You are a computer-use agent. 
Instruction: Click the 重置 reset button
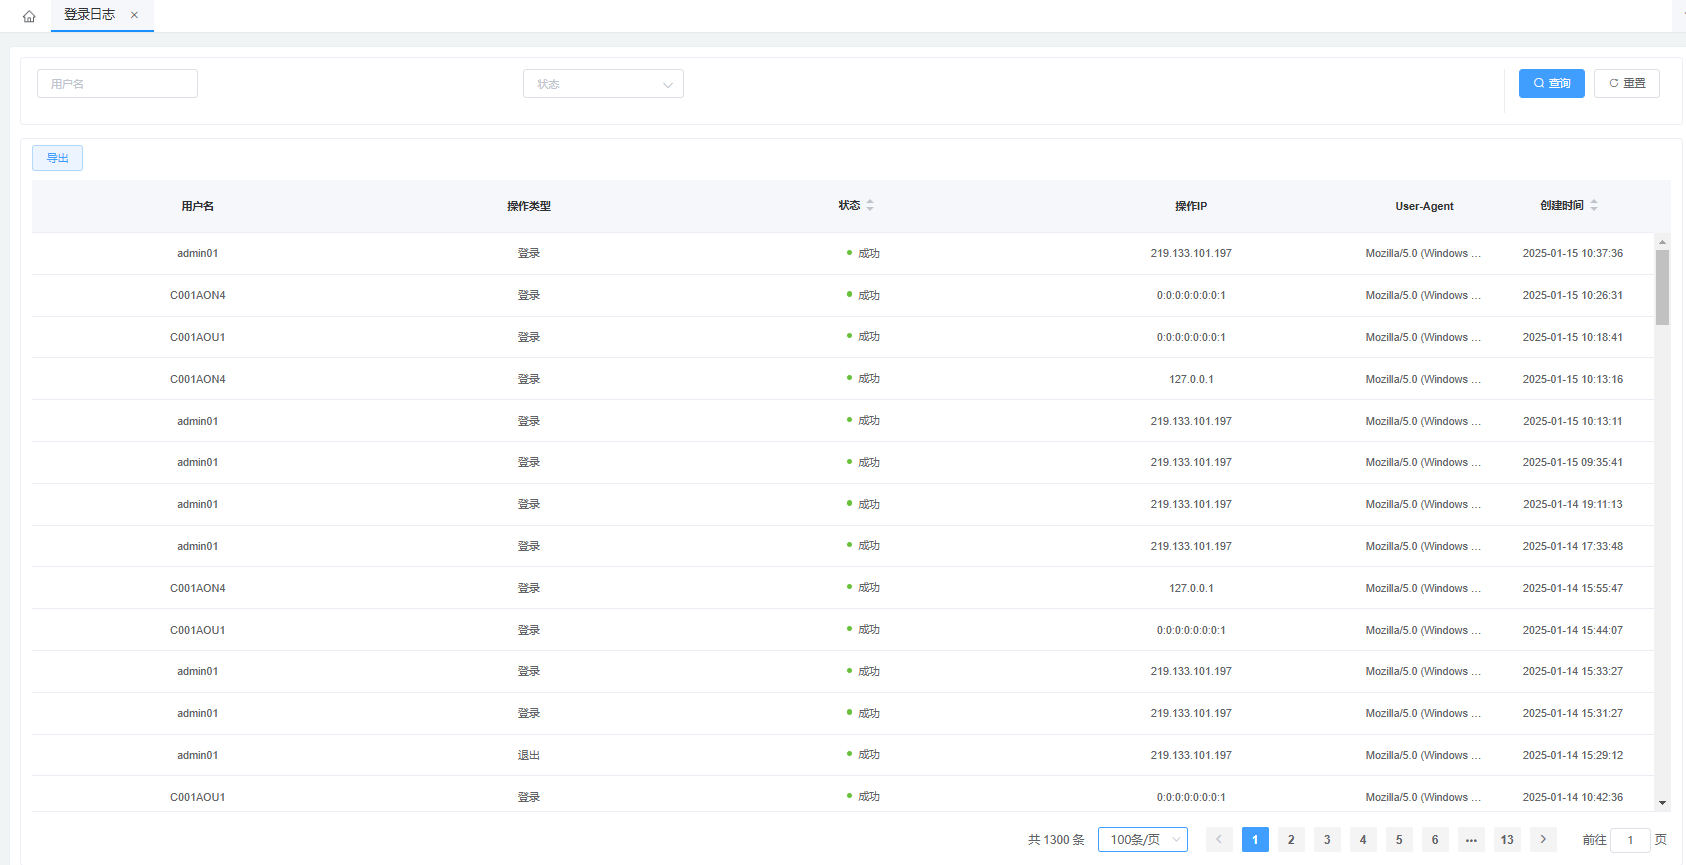pos(1626,84)
